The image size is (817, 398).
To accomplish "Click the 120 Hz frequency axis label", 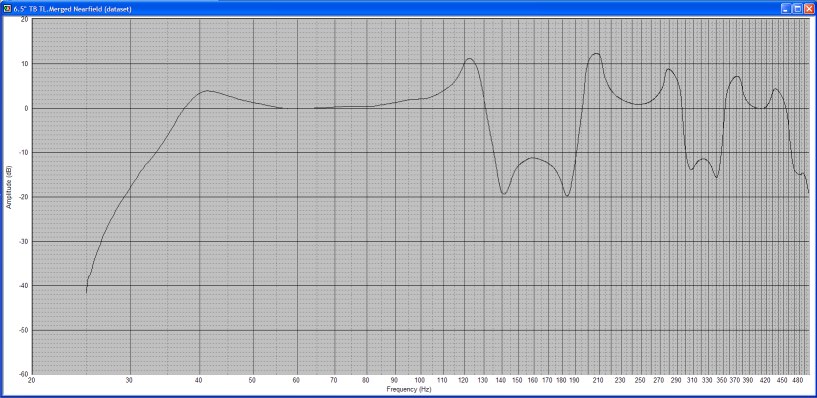I will (x=463, y=380).
